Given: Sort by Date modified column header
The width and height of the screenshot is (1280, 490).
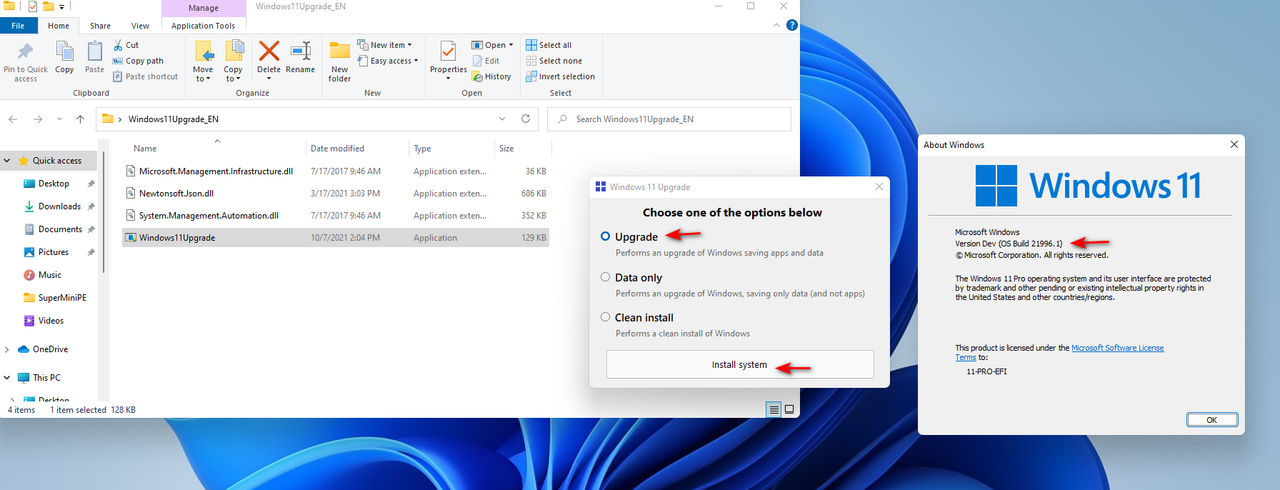Looking at the screenshot, I should [337, 148].
